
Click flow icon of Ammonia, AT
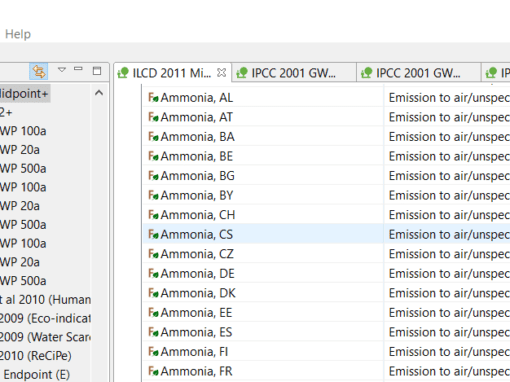[x=153, y=117]
